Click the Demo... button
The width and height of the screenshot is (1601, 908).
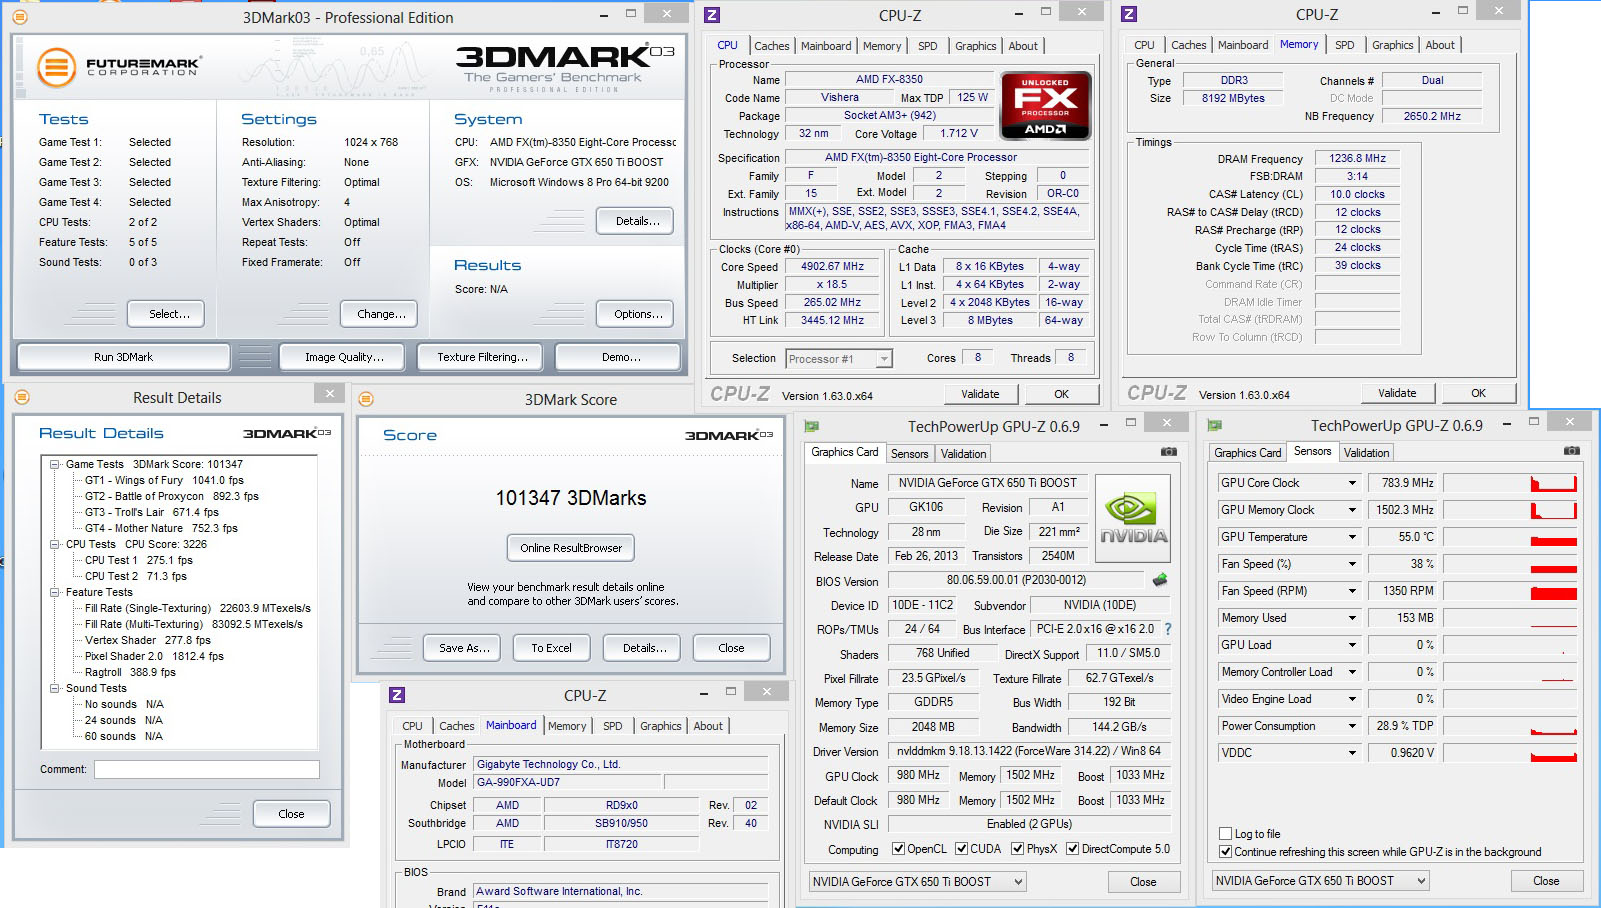(x=618, y=357)
